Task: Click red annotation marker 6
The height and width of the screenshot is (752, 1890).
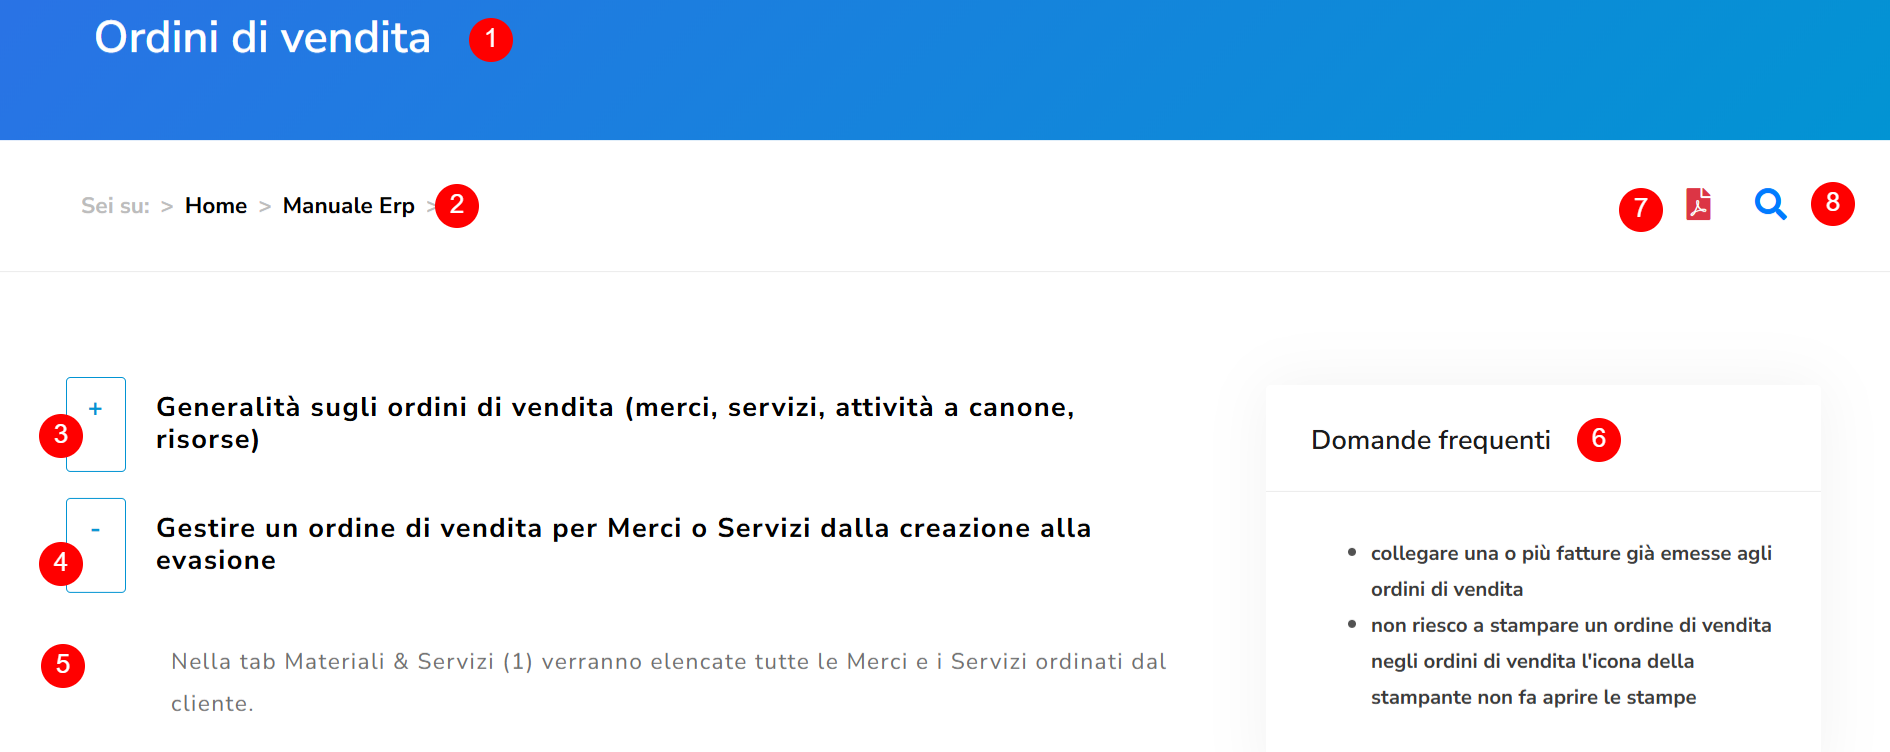Action: click(1599, 440)
